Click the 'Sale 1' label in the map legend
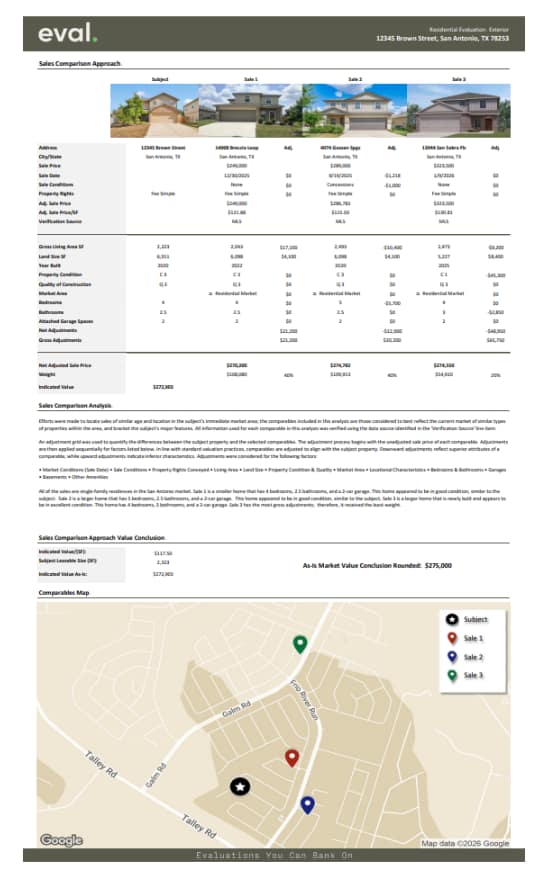This screenshot has height=887, width=550. click(x=474, y=638)
